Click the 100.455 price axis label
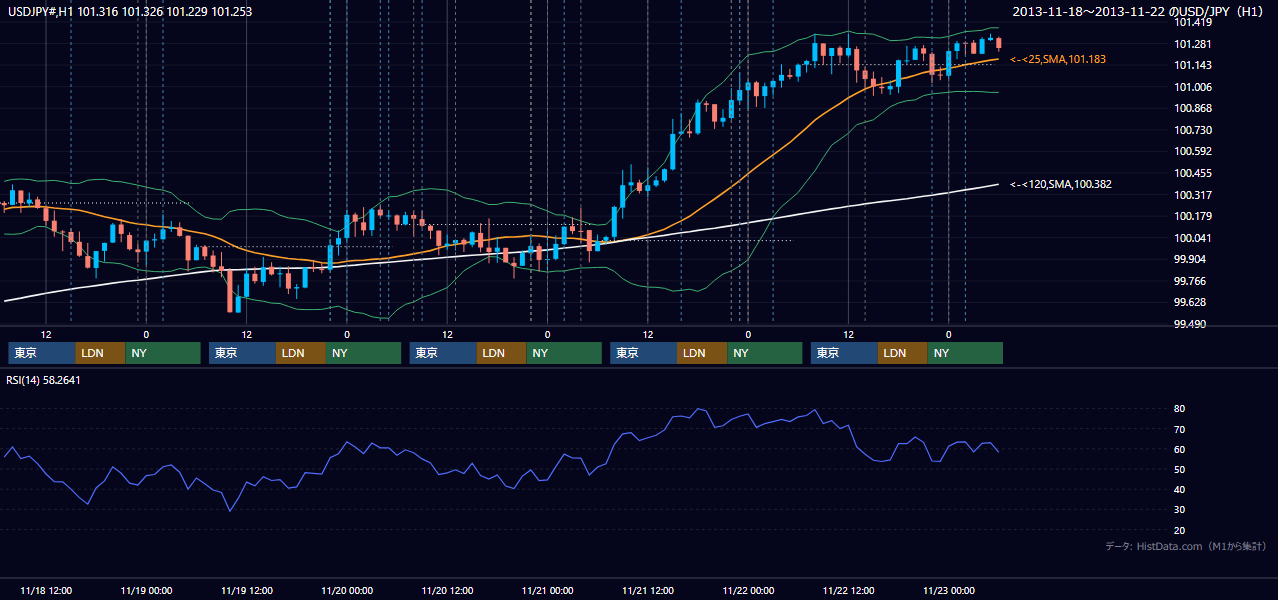This screenshot has width=1278, height=600. tap(1192, 173)
